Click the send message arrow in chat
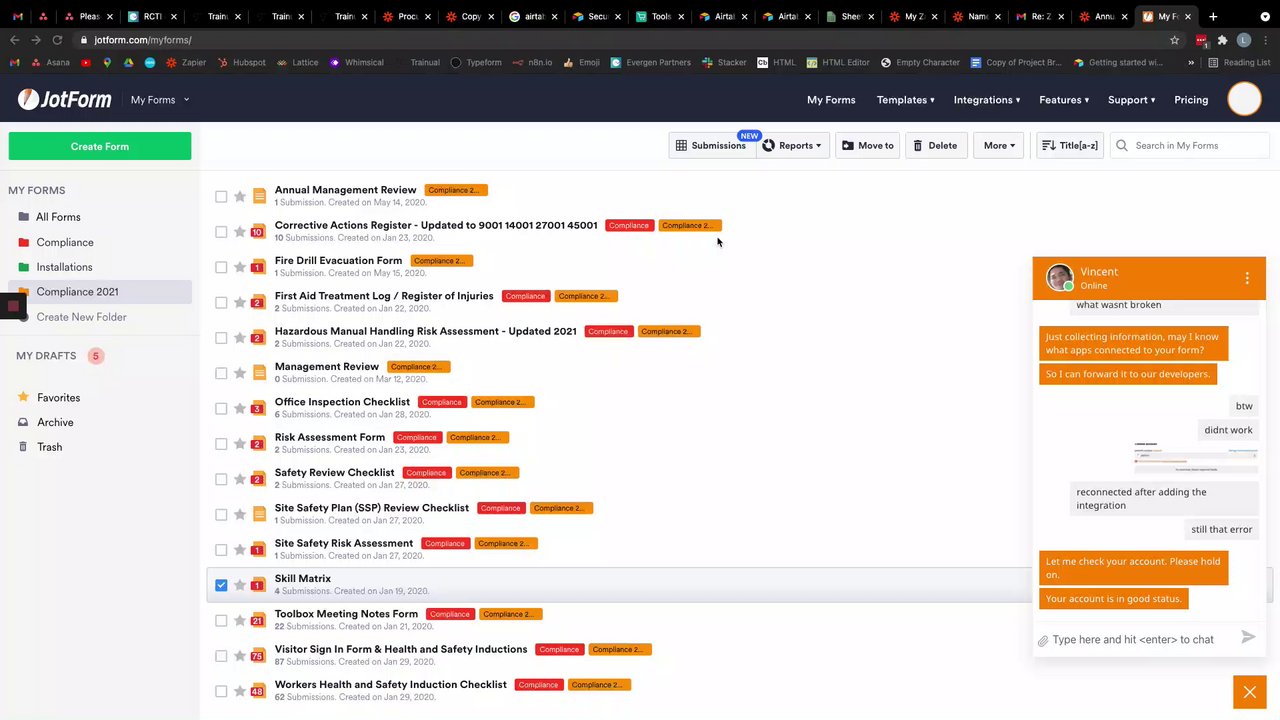The width and height of the screenshot is (1280, 720). click(x=1248, y=637)
